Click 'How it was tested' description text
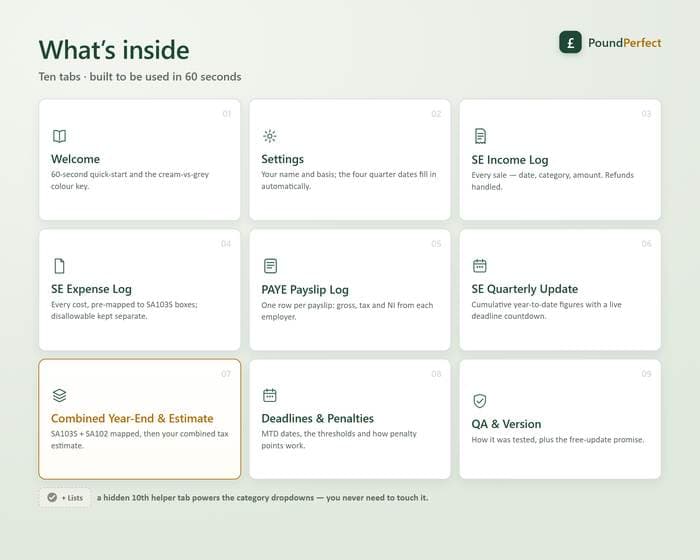Screen dimensions: 700x560 coord(558,439)
